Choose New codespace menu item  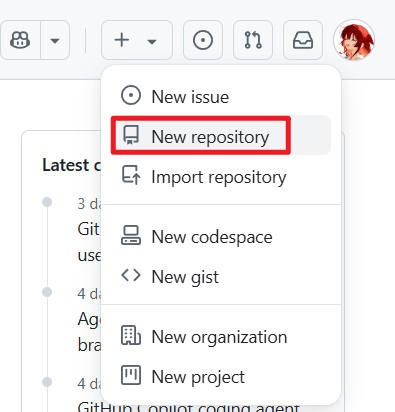(x=221, y=236)
